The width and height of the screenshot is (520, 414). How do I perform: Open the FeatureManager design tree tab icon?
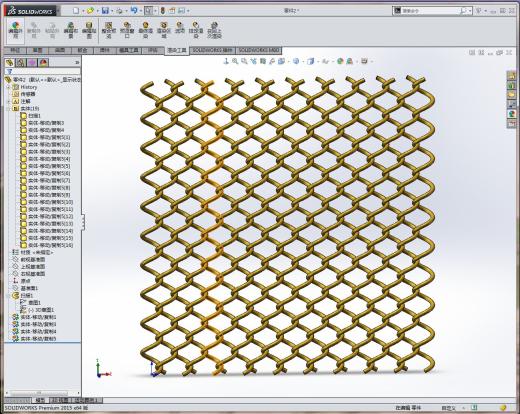tap(9, 62)
